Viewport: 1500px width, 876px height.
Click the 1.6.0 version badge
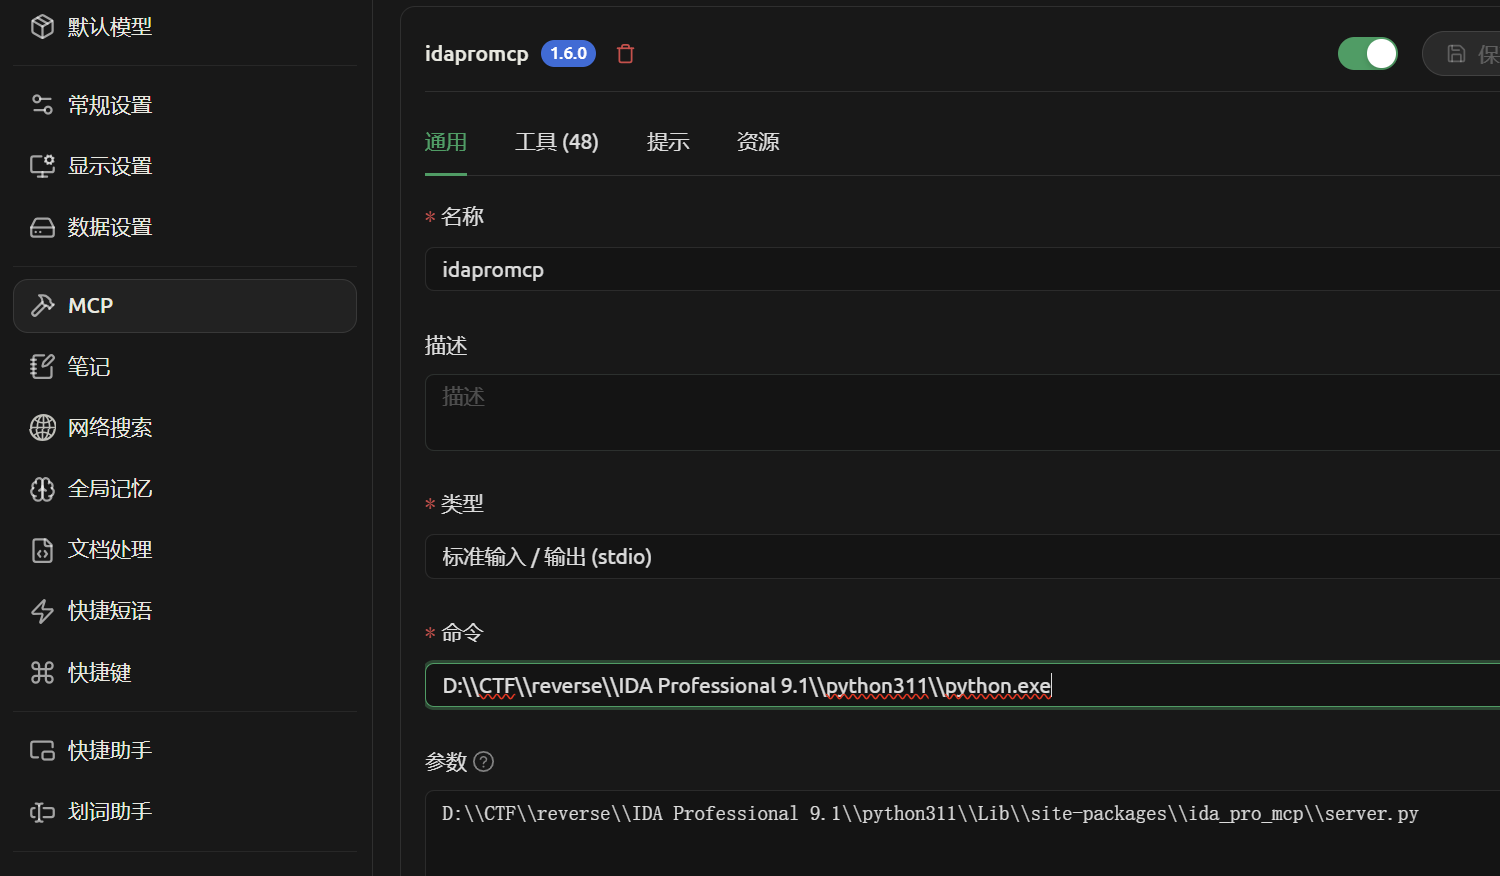click(x=568, y=54)
